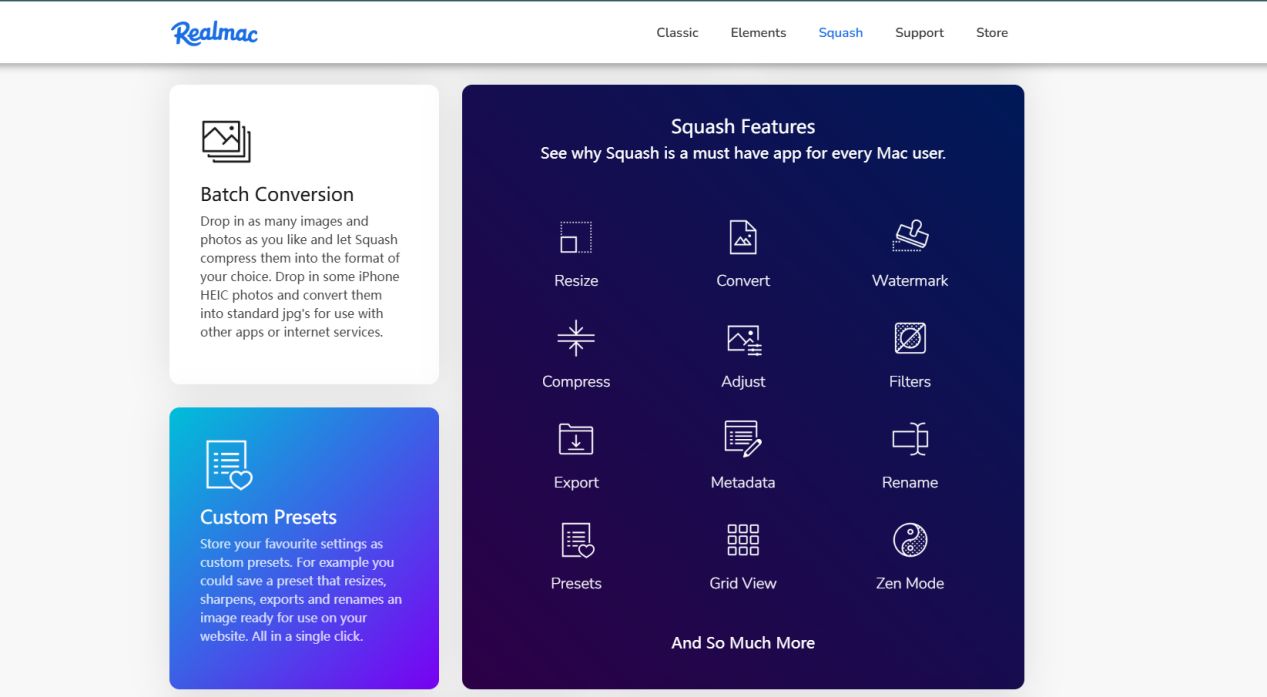Select the Grid View icon
1267x697 pixels.
743,539
